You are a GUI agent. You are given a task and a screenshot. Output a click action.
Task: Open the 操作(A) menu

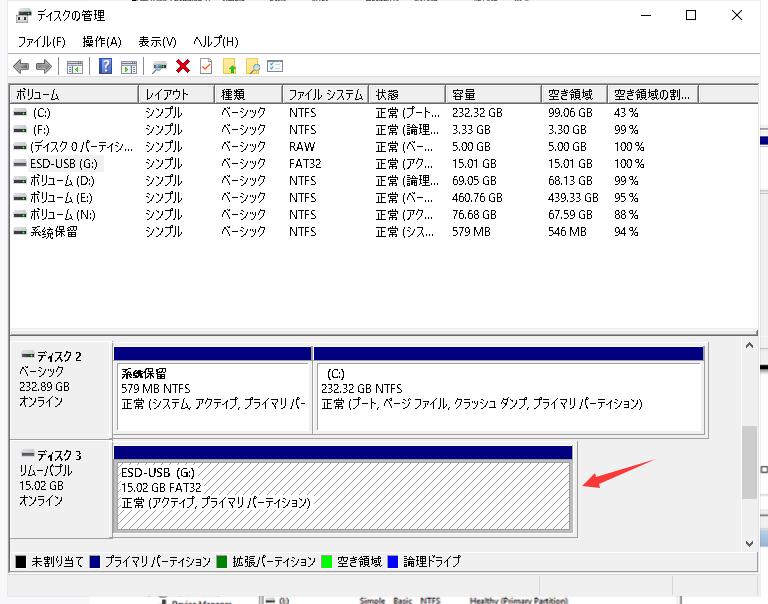(x=102, y=42)
